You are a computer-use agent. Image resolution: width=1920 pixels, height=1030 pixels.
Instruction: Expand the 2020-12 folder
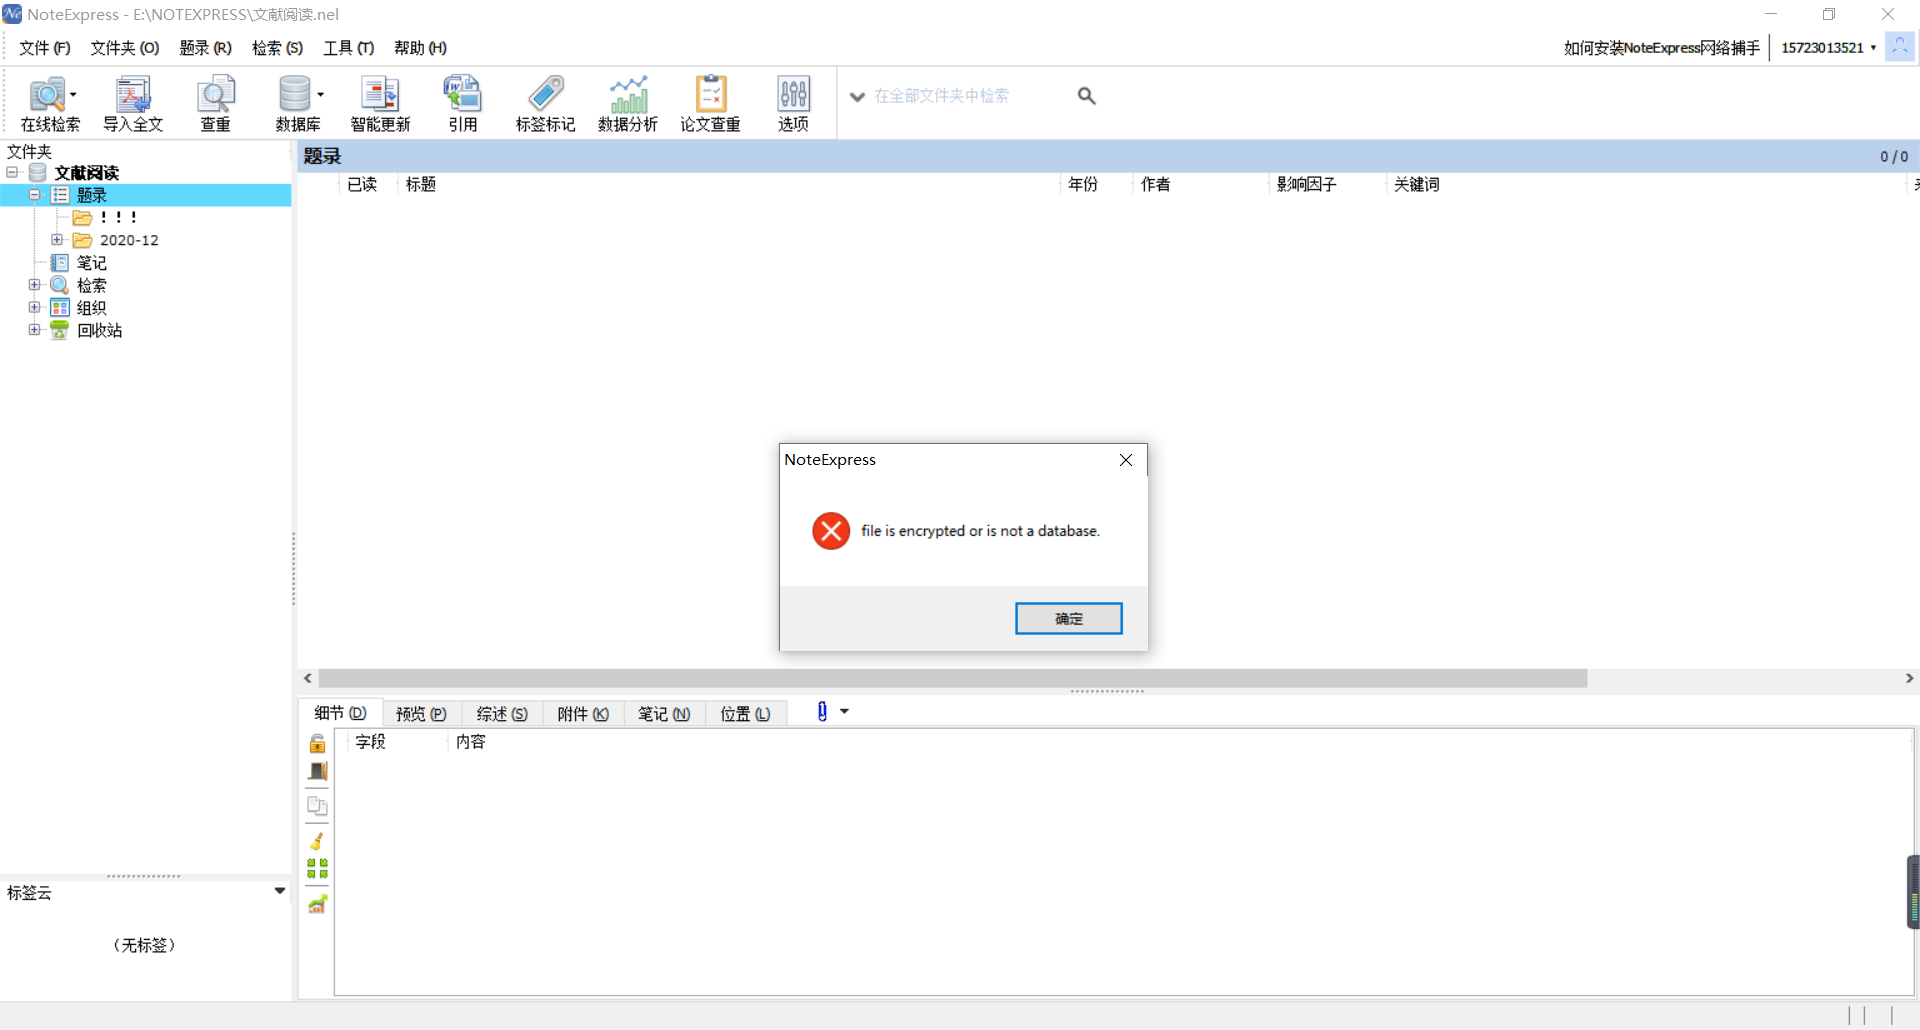[57, 240]
